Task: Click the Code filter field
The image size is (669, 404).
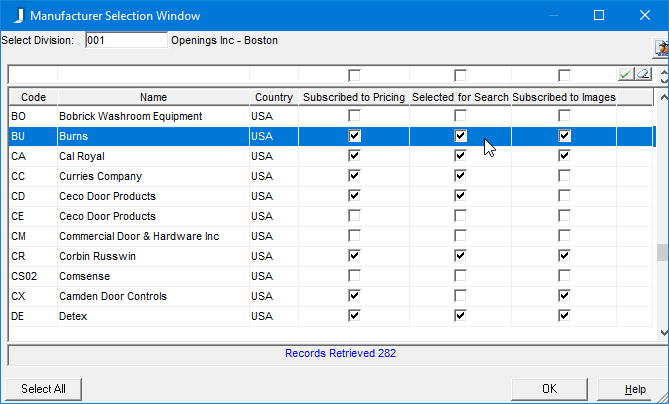Action: pyautogui.click(x=33, y=75)
